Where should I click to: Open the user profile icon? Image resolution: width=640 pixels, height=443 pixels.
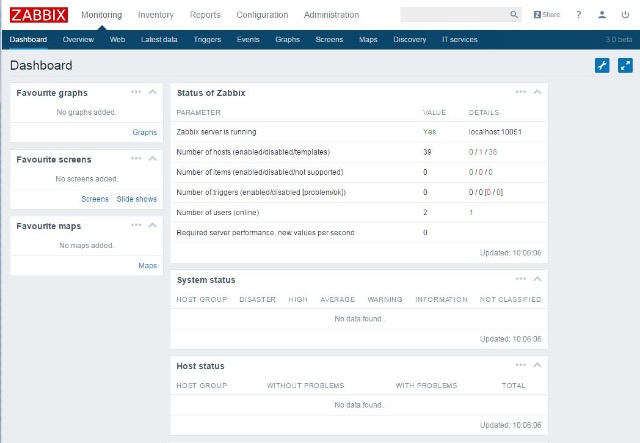click(602, 15)
